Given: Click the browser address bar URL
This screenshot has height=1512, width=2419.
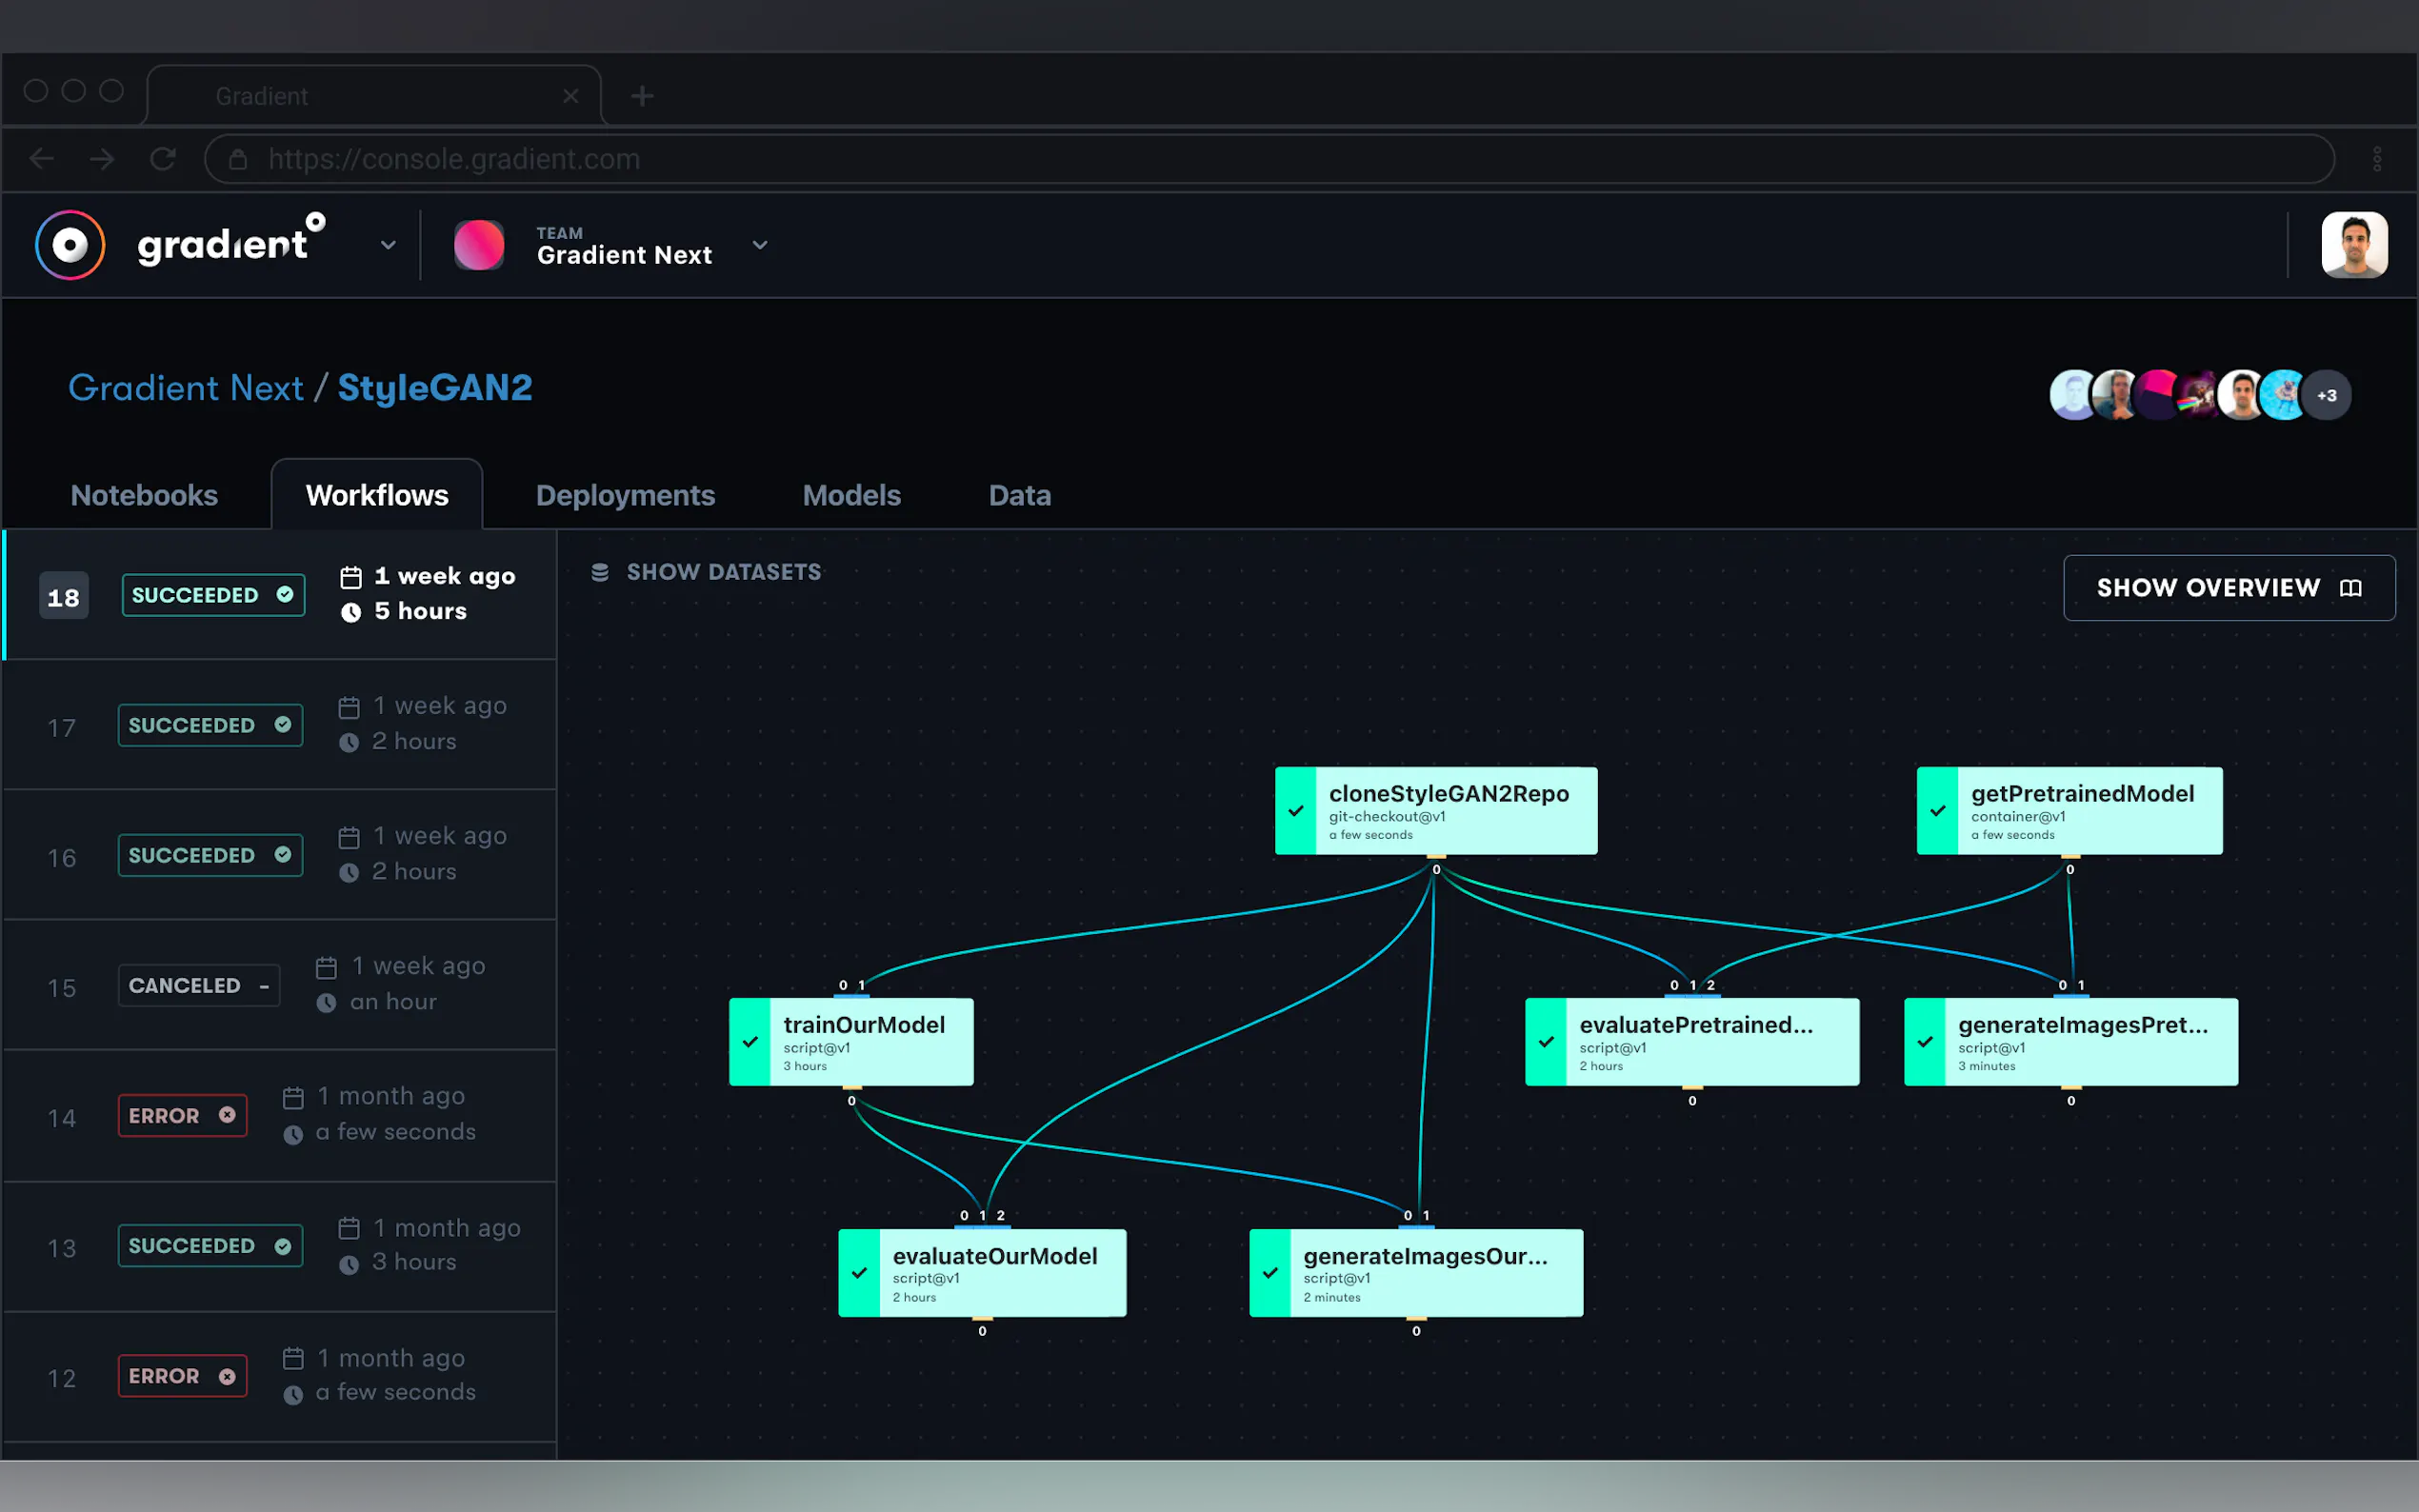Looking at the screenshot, I should click(454, 159).
